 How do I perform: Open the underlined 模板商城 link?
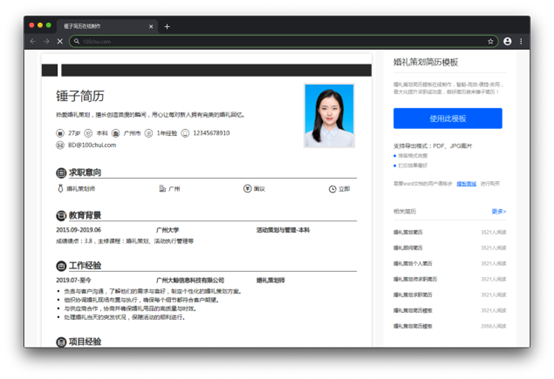pos(466,184)
